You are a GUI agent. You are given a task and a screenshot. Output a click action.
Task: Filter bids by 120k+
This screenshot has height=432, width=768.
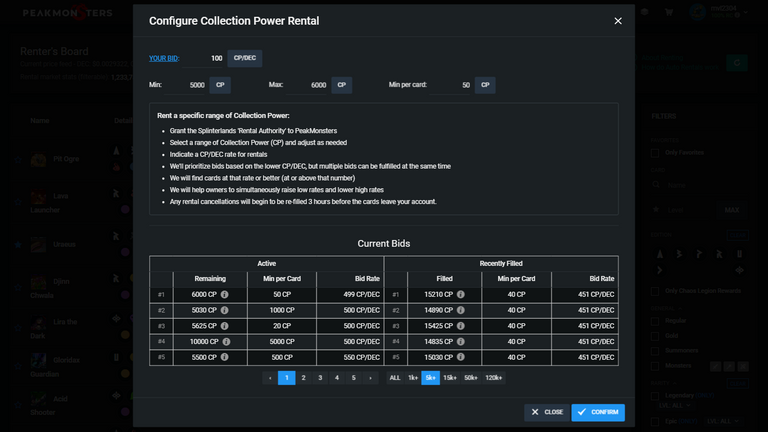point(494,378)
